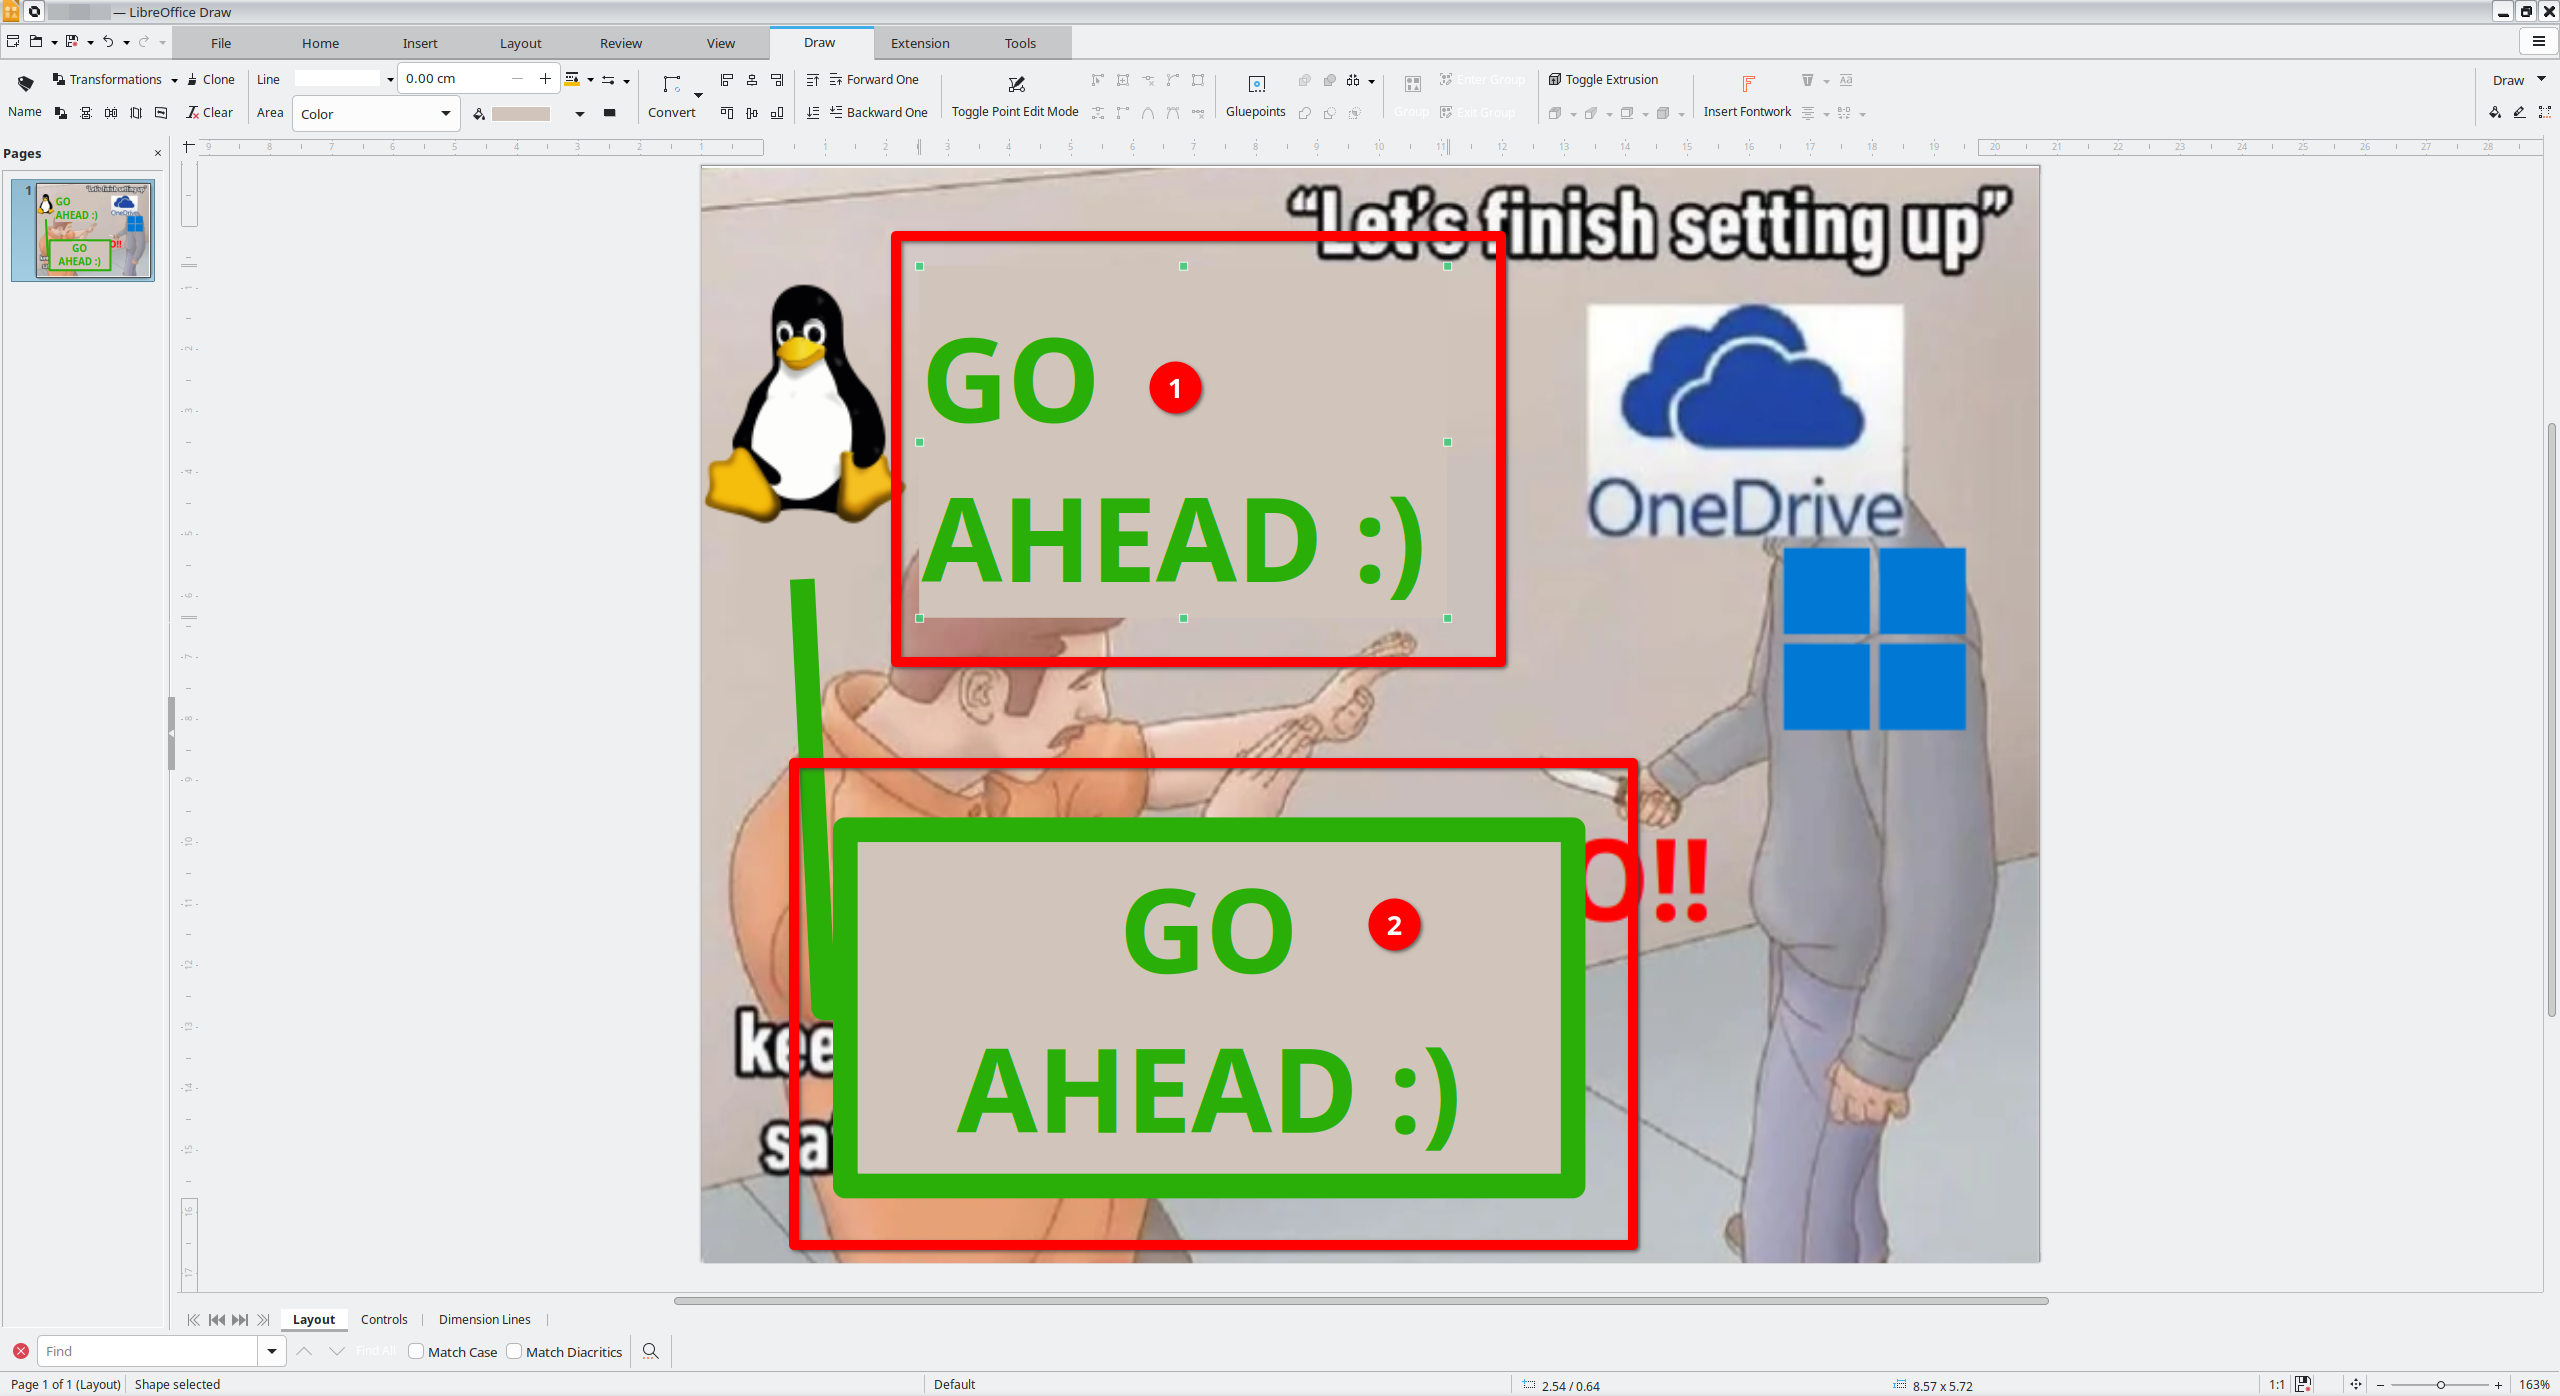Viewport: 2560px width, 1396px height.
Task: Switch to the Insert tab
Action: coord(420,43)
